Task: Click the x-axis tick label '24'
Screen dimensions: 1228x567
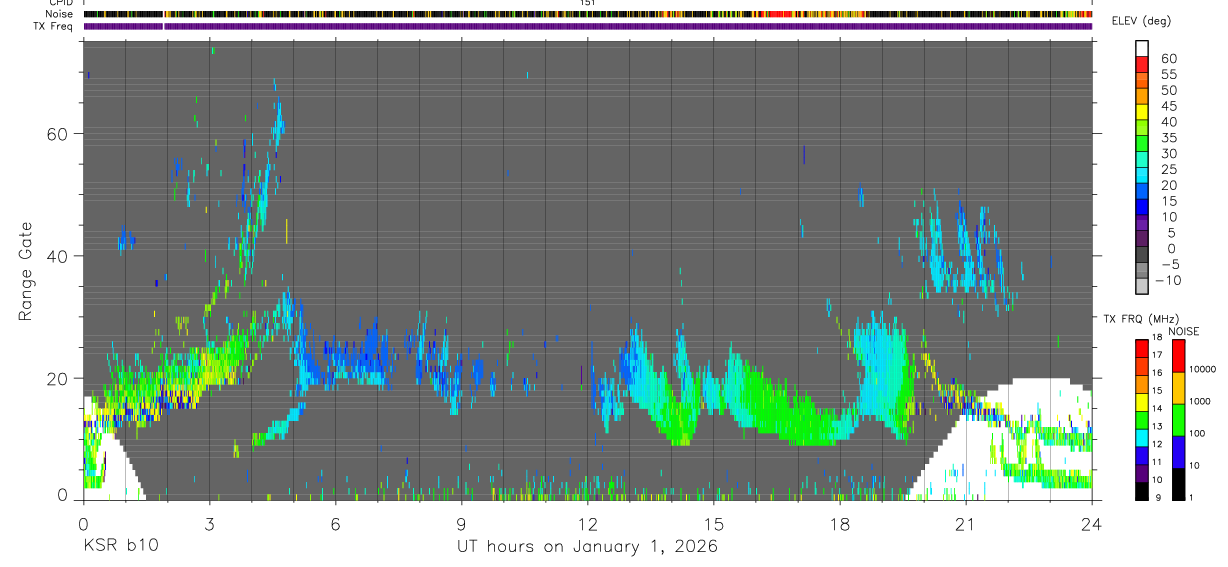Action: click(x=1092, y=523)
